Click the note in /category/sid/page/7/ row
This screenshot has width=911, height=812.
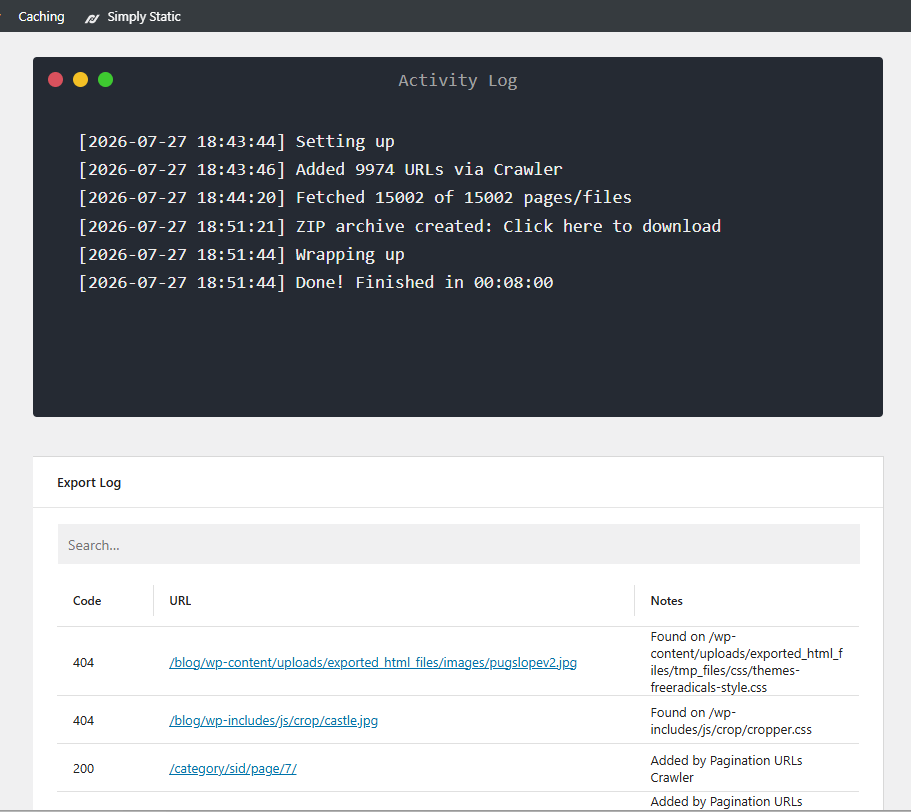(726, 769)
